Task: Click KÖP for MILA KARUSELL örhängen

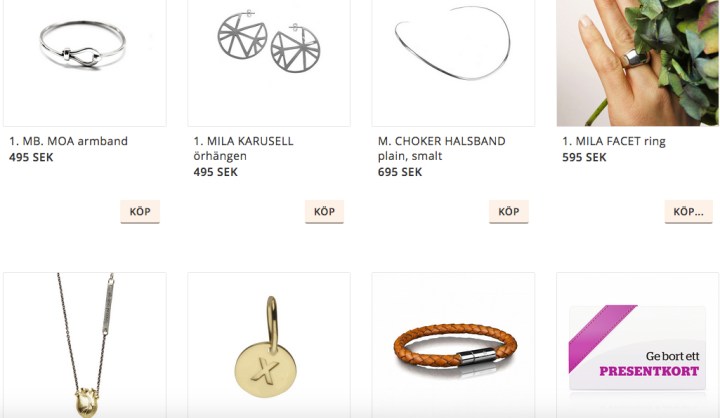Action: coord(324,212)
